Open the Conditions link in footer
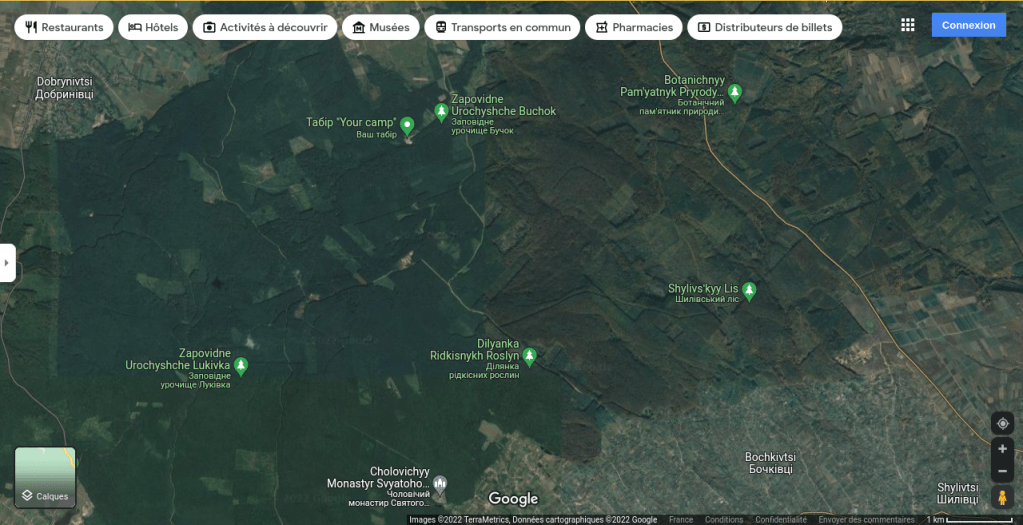Screen dimensions: 1023x525 click(x=724, y=520)
